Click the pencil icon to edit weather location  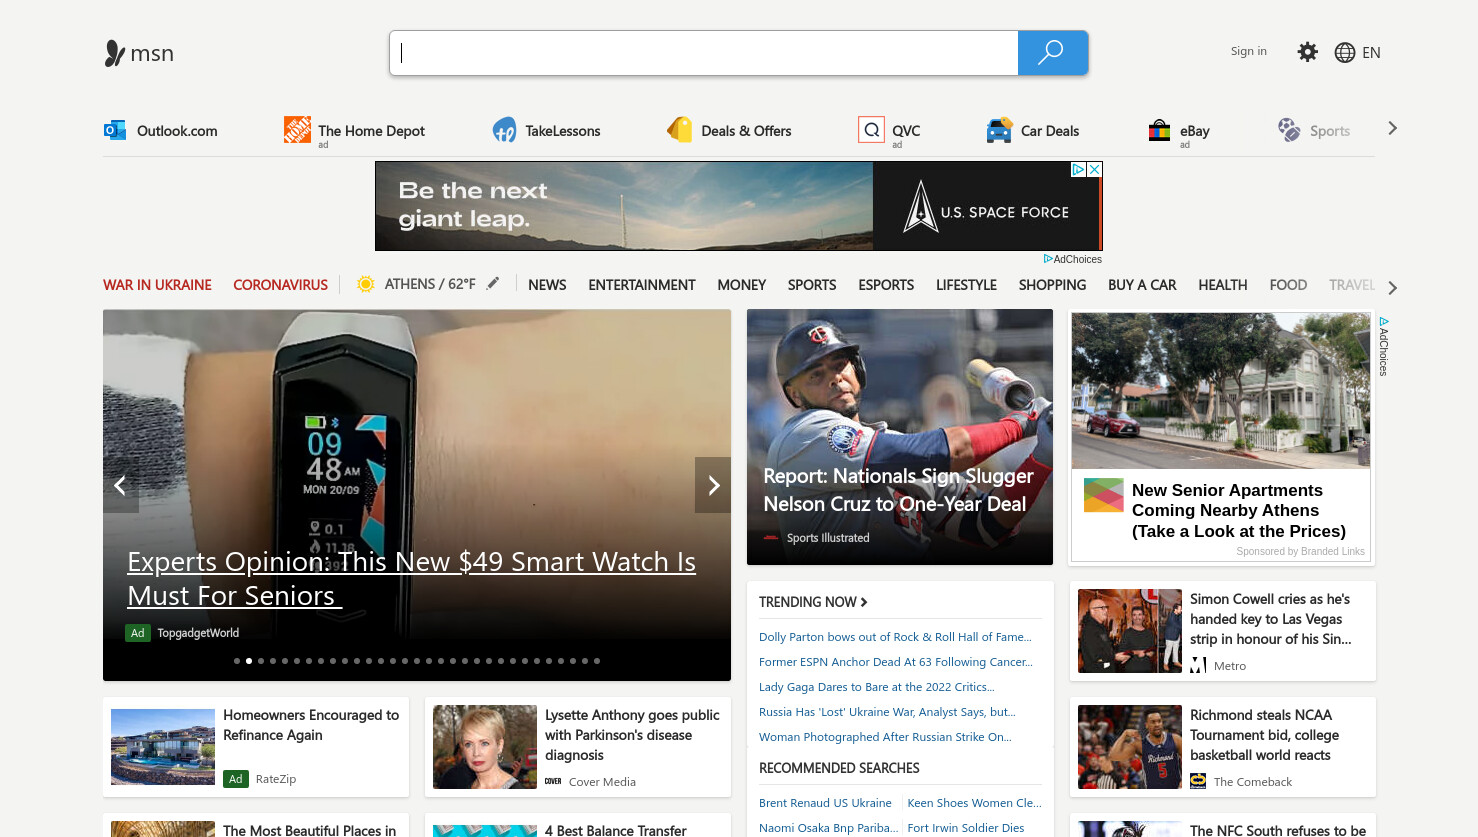[x=493, y=284]
